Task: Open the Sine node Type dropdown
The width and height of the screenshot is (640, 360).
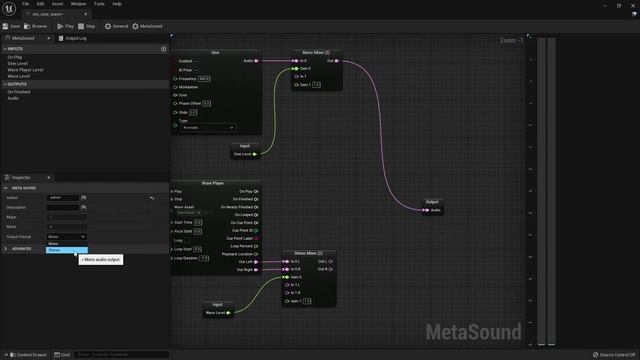Action: point(208,128)
